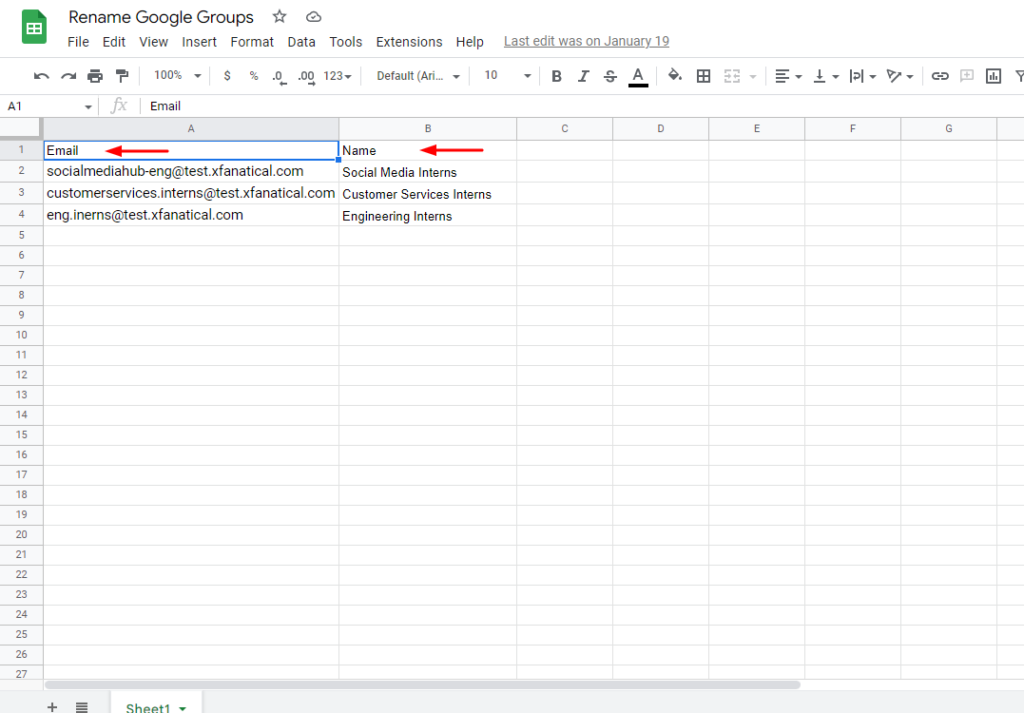The image size is (1024, 713).
Task: Apply italic formatting
Action: (x=584, y=76)
